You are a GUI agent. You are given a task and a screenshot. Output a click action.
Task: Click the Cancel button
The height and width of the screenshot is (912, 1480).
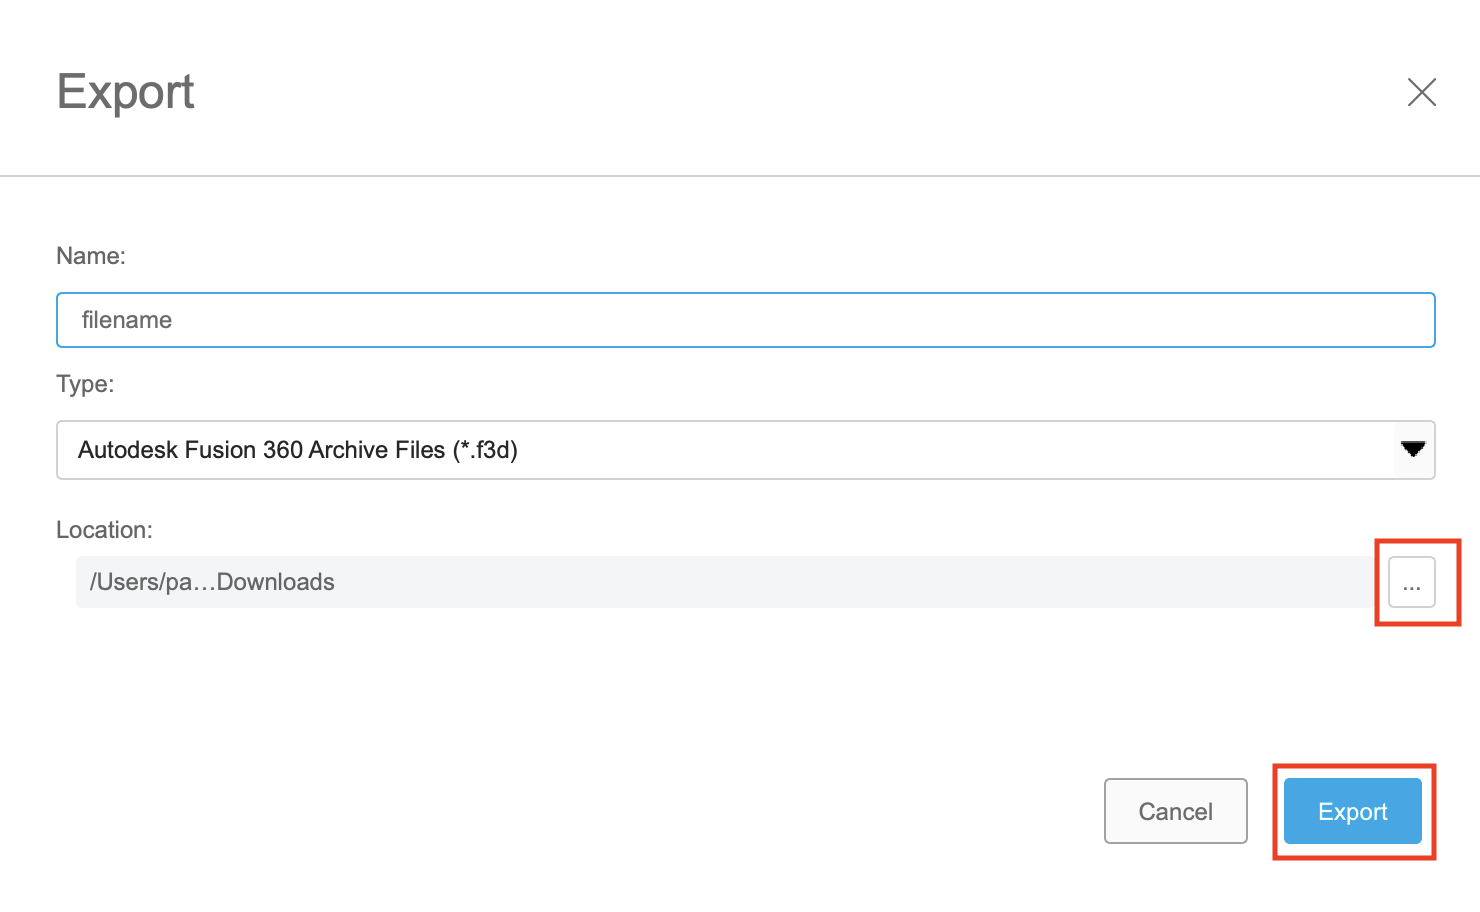pos(1175,811)
